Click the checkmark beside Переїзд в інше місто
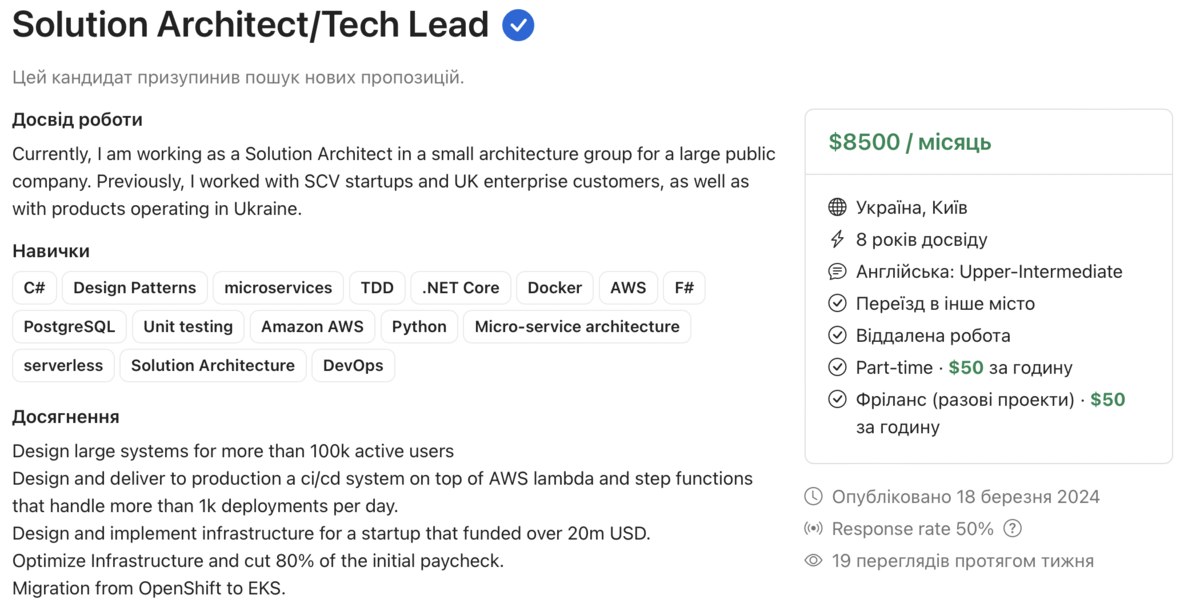 tap(838, 304)
